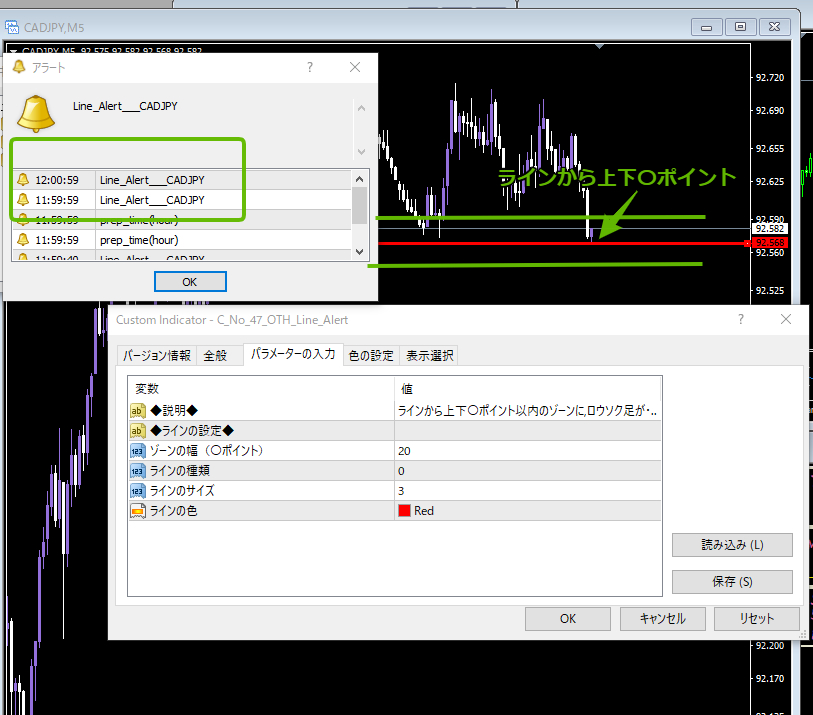
Task: Click the ゾーンの幅 integer parameter icon
Action: pyautogui.click(x=137, y=451)
